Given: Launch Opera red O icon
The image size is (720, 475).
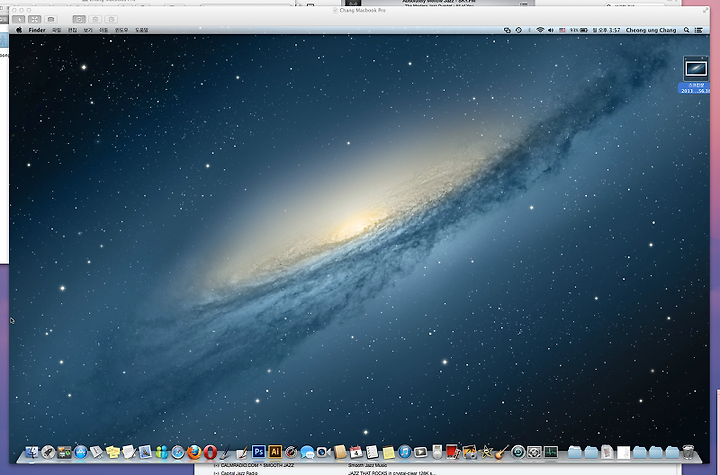Looking at the screenshot, I should [210, 452].
